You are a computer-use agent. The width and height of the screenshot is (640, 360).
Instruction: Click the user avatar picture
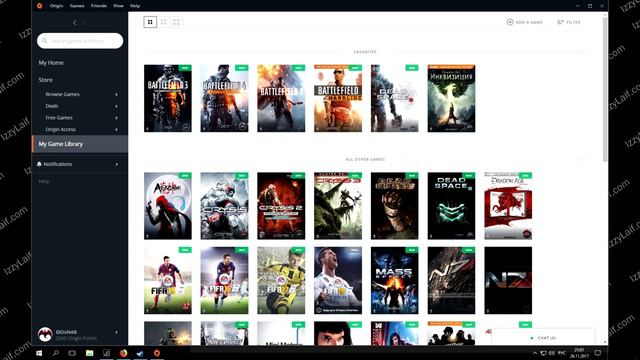tap(45, 334)
